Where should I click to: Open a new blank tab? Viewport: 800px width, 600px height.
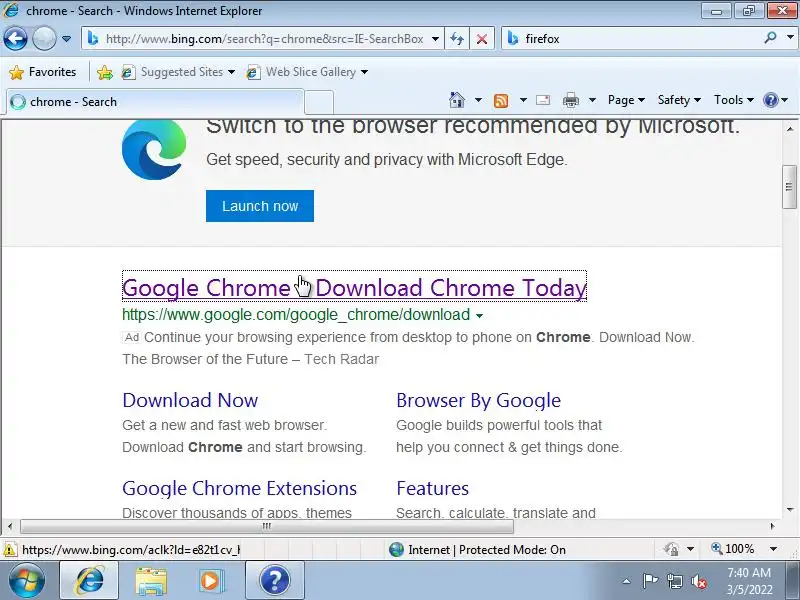click(x=319, y=103)
